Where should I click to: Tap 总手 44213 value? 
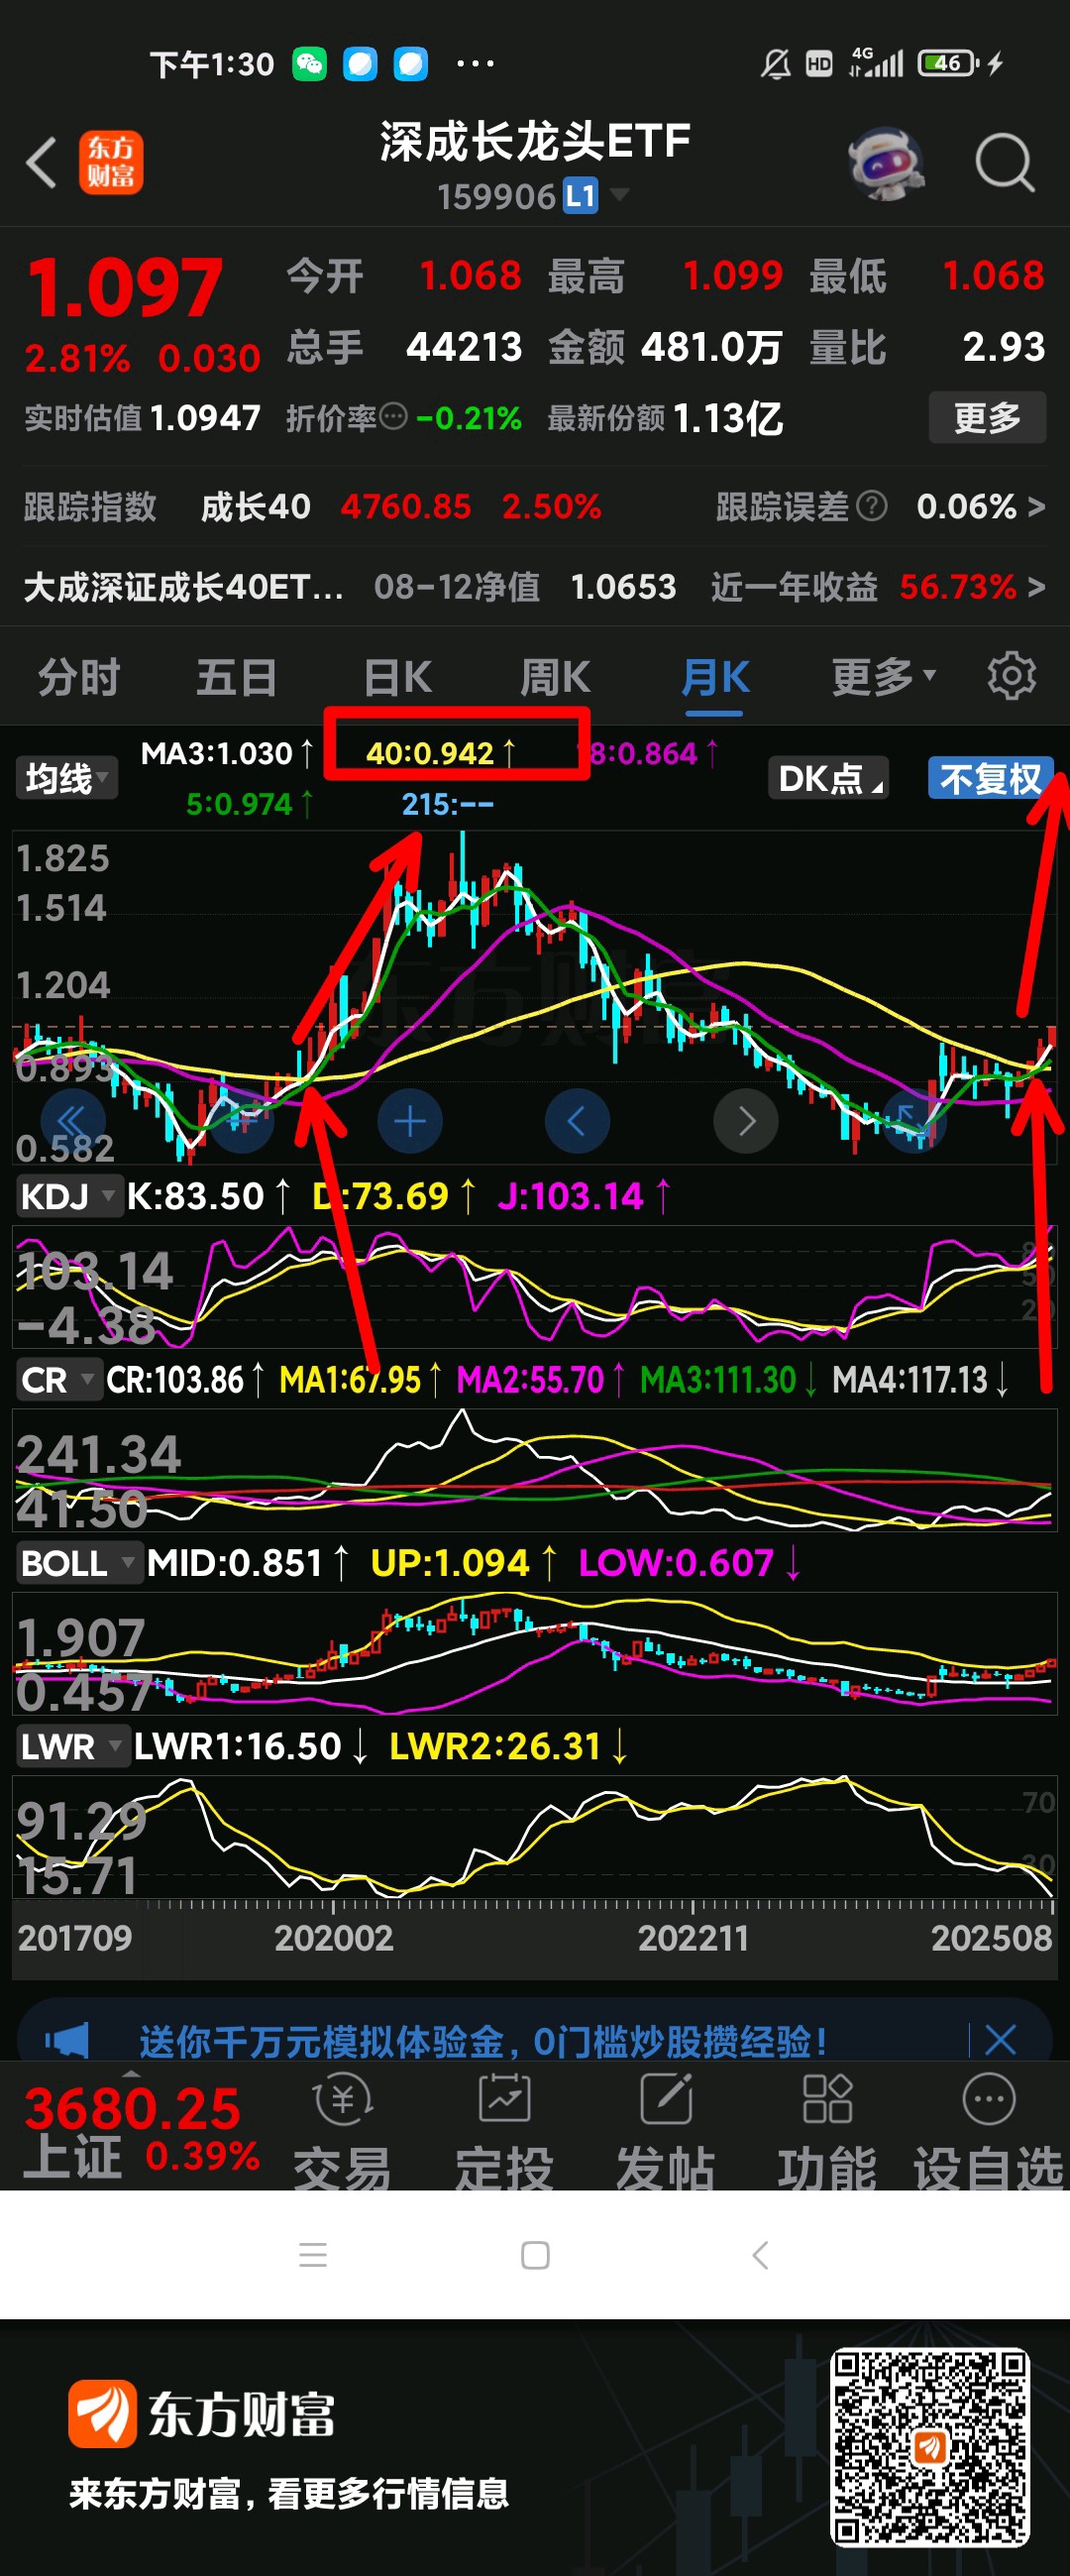click(x=464, y=347)
